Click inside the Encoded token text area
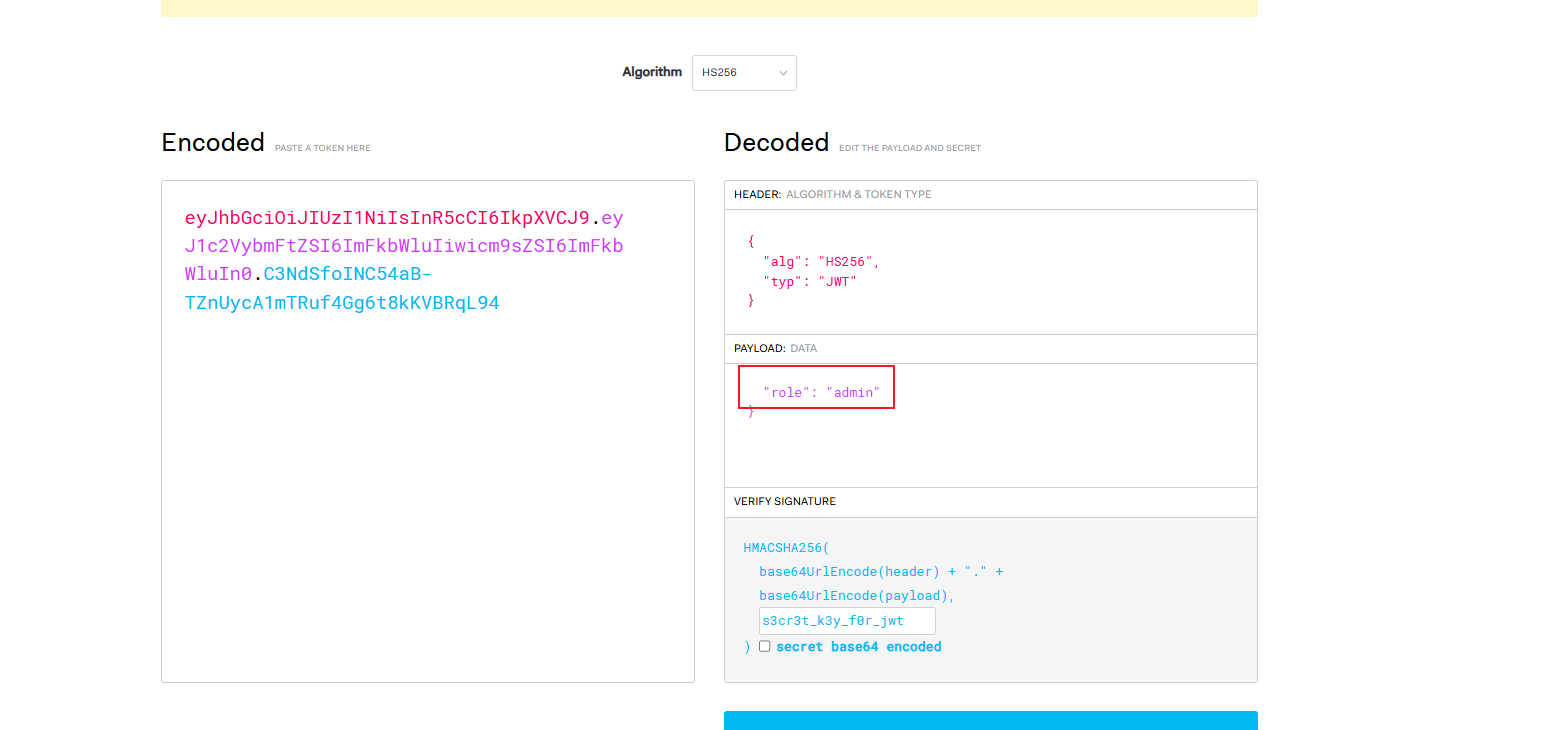 point(428,431)
